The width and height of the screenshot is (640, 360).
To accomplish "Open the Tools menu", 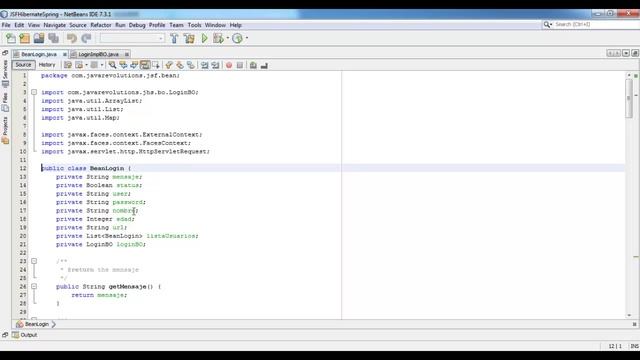I will [x=194, y=25].
